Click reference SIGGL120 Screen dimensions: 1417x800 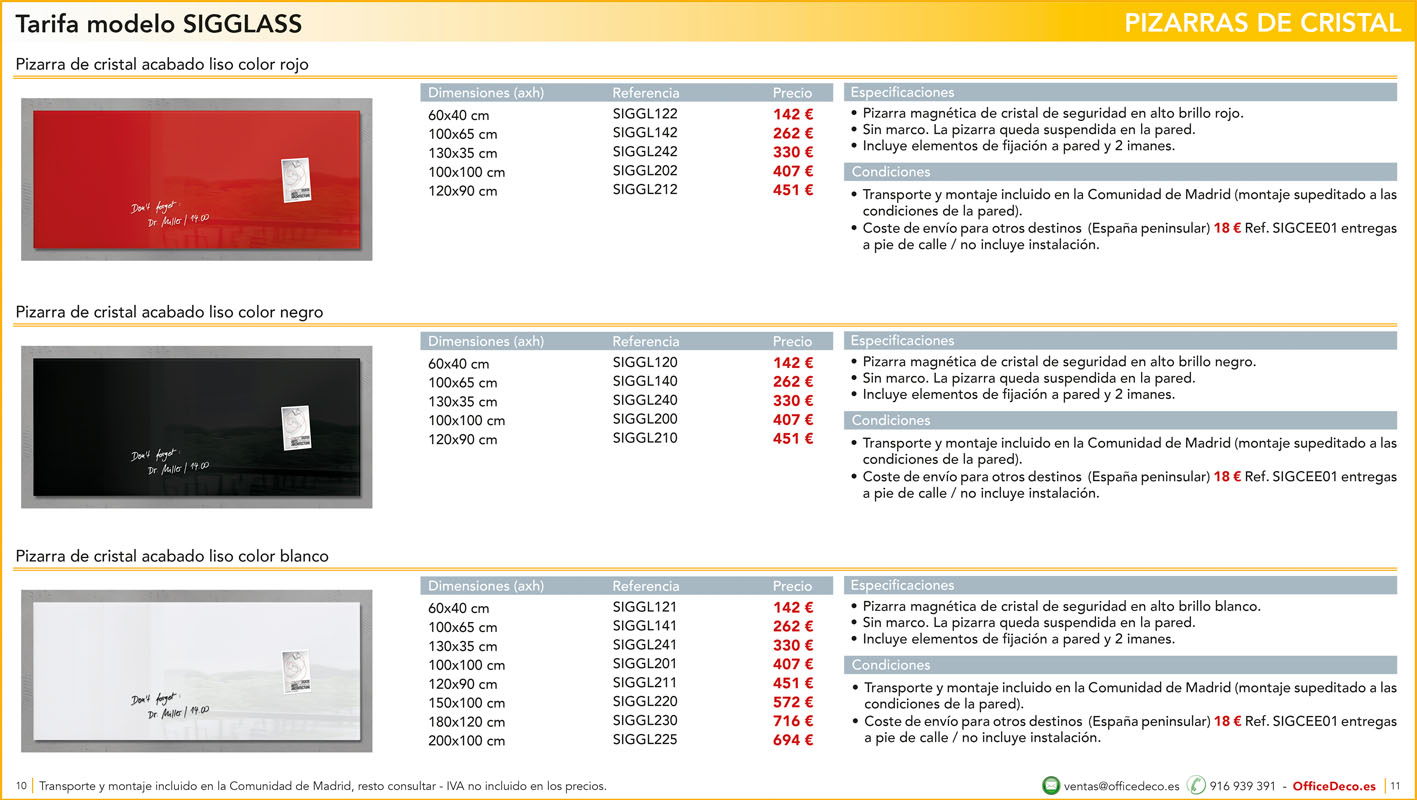tap(645, 362)
